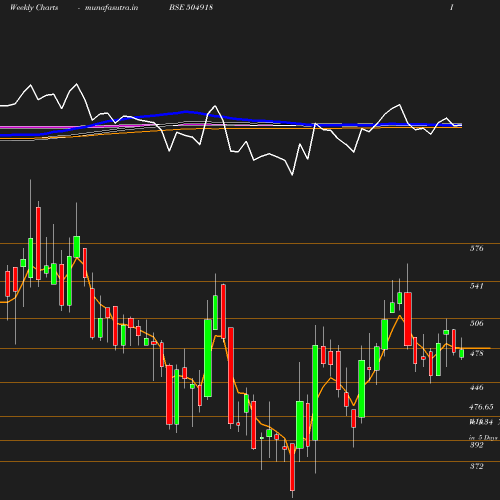The image size is (500, 500).
Task: Click the 392 price level label
Action: point(476,445)
